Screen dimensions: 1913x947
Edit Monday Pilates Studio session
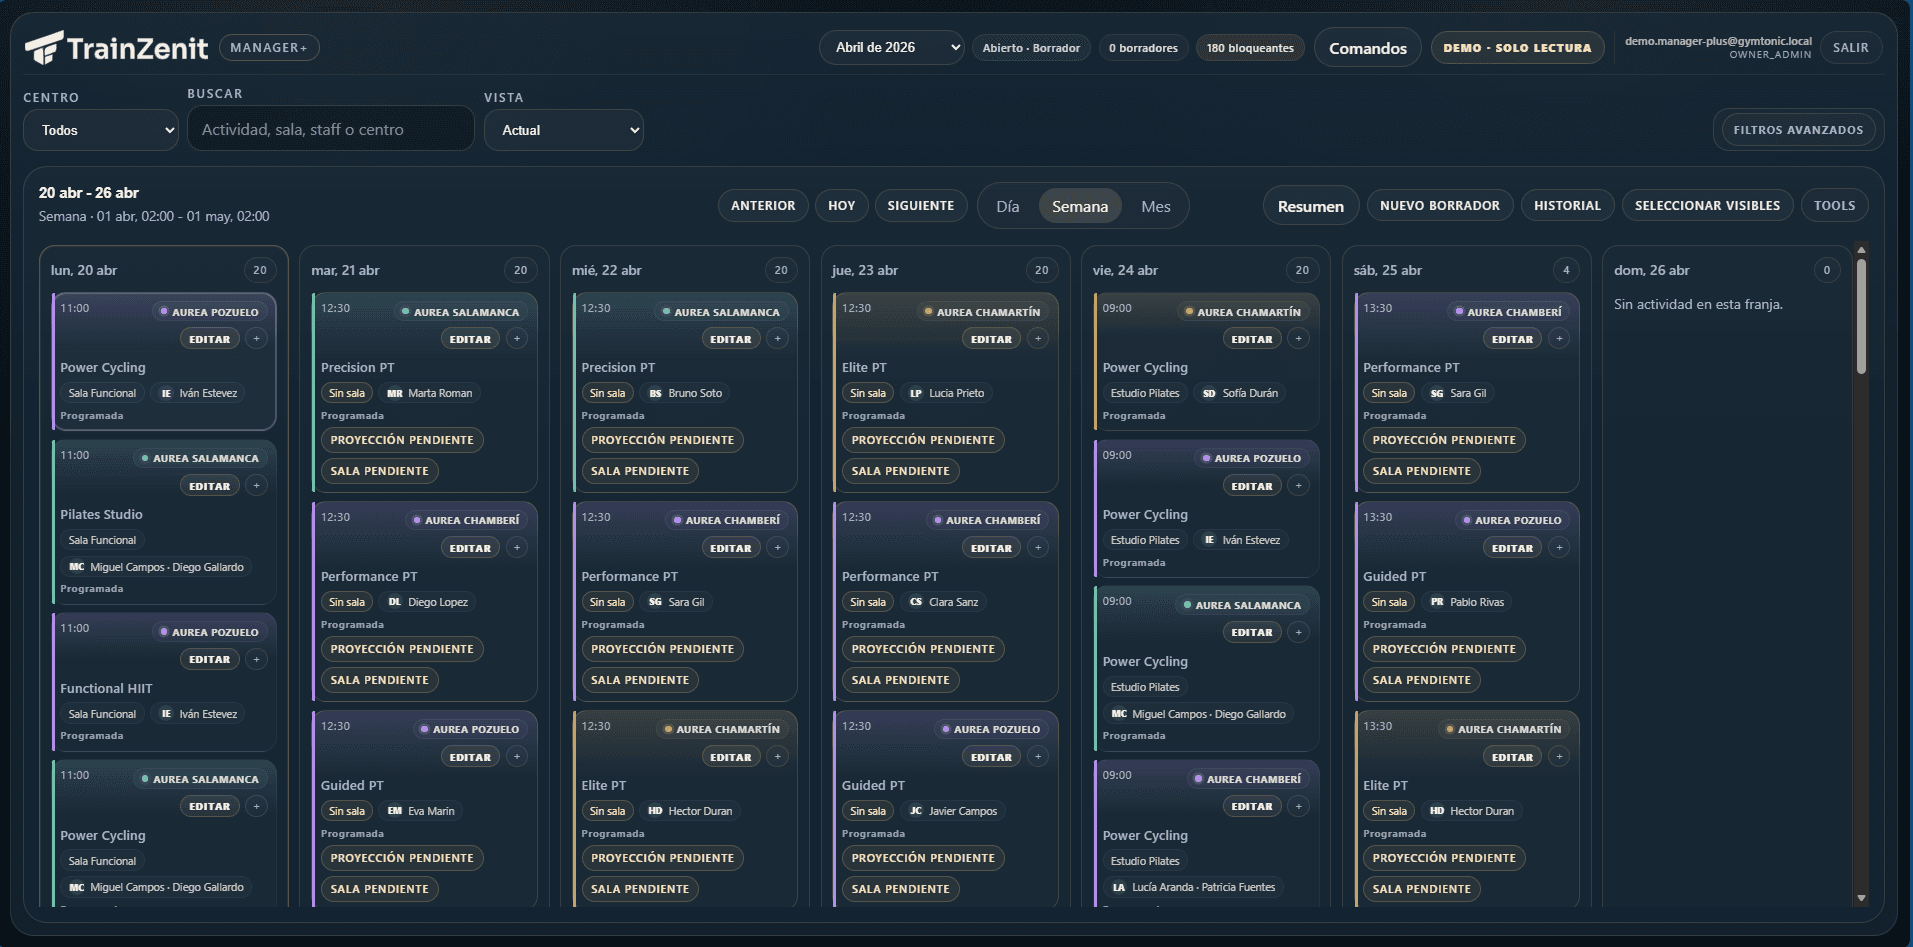[x=210, y=486]
